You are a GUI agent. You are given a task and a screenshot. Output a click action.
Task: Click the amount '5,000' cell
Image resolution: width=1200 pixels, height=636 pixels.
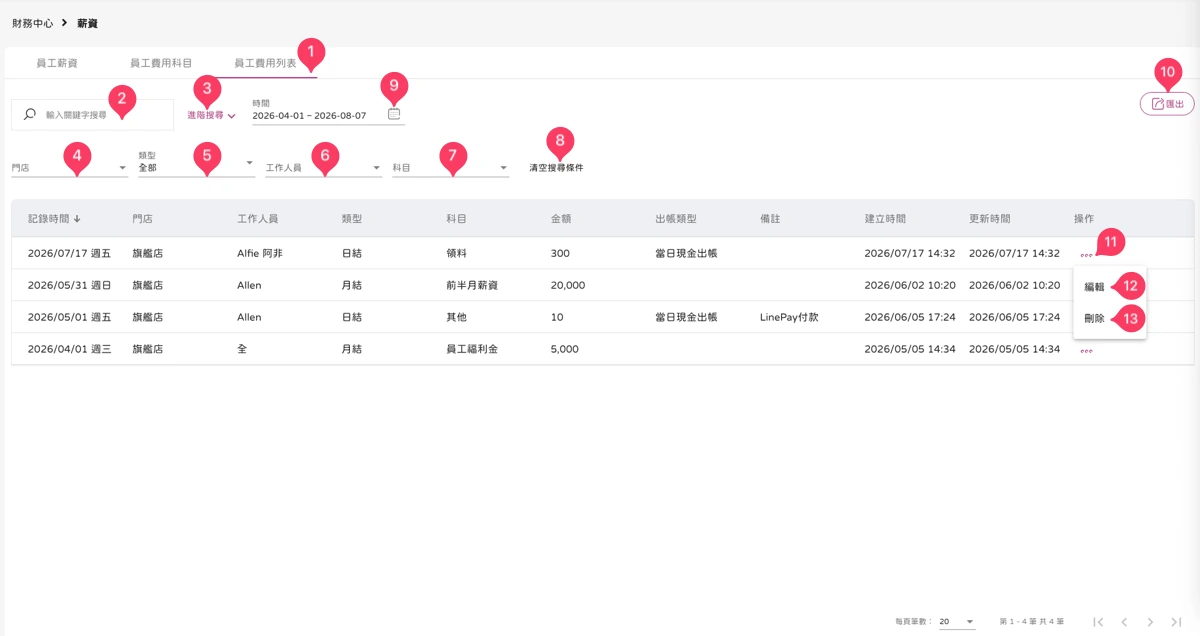[x=565, y=350]
